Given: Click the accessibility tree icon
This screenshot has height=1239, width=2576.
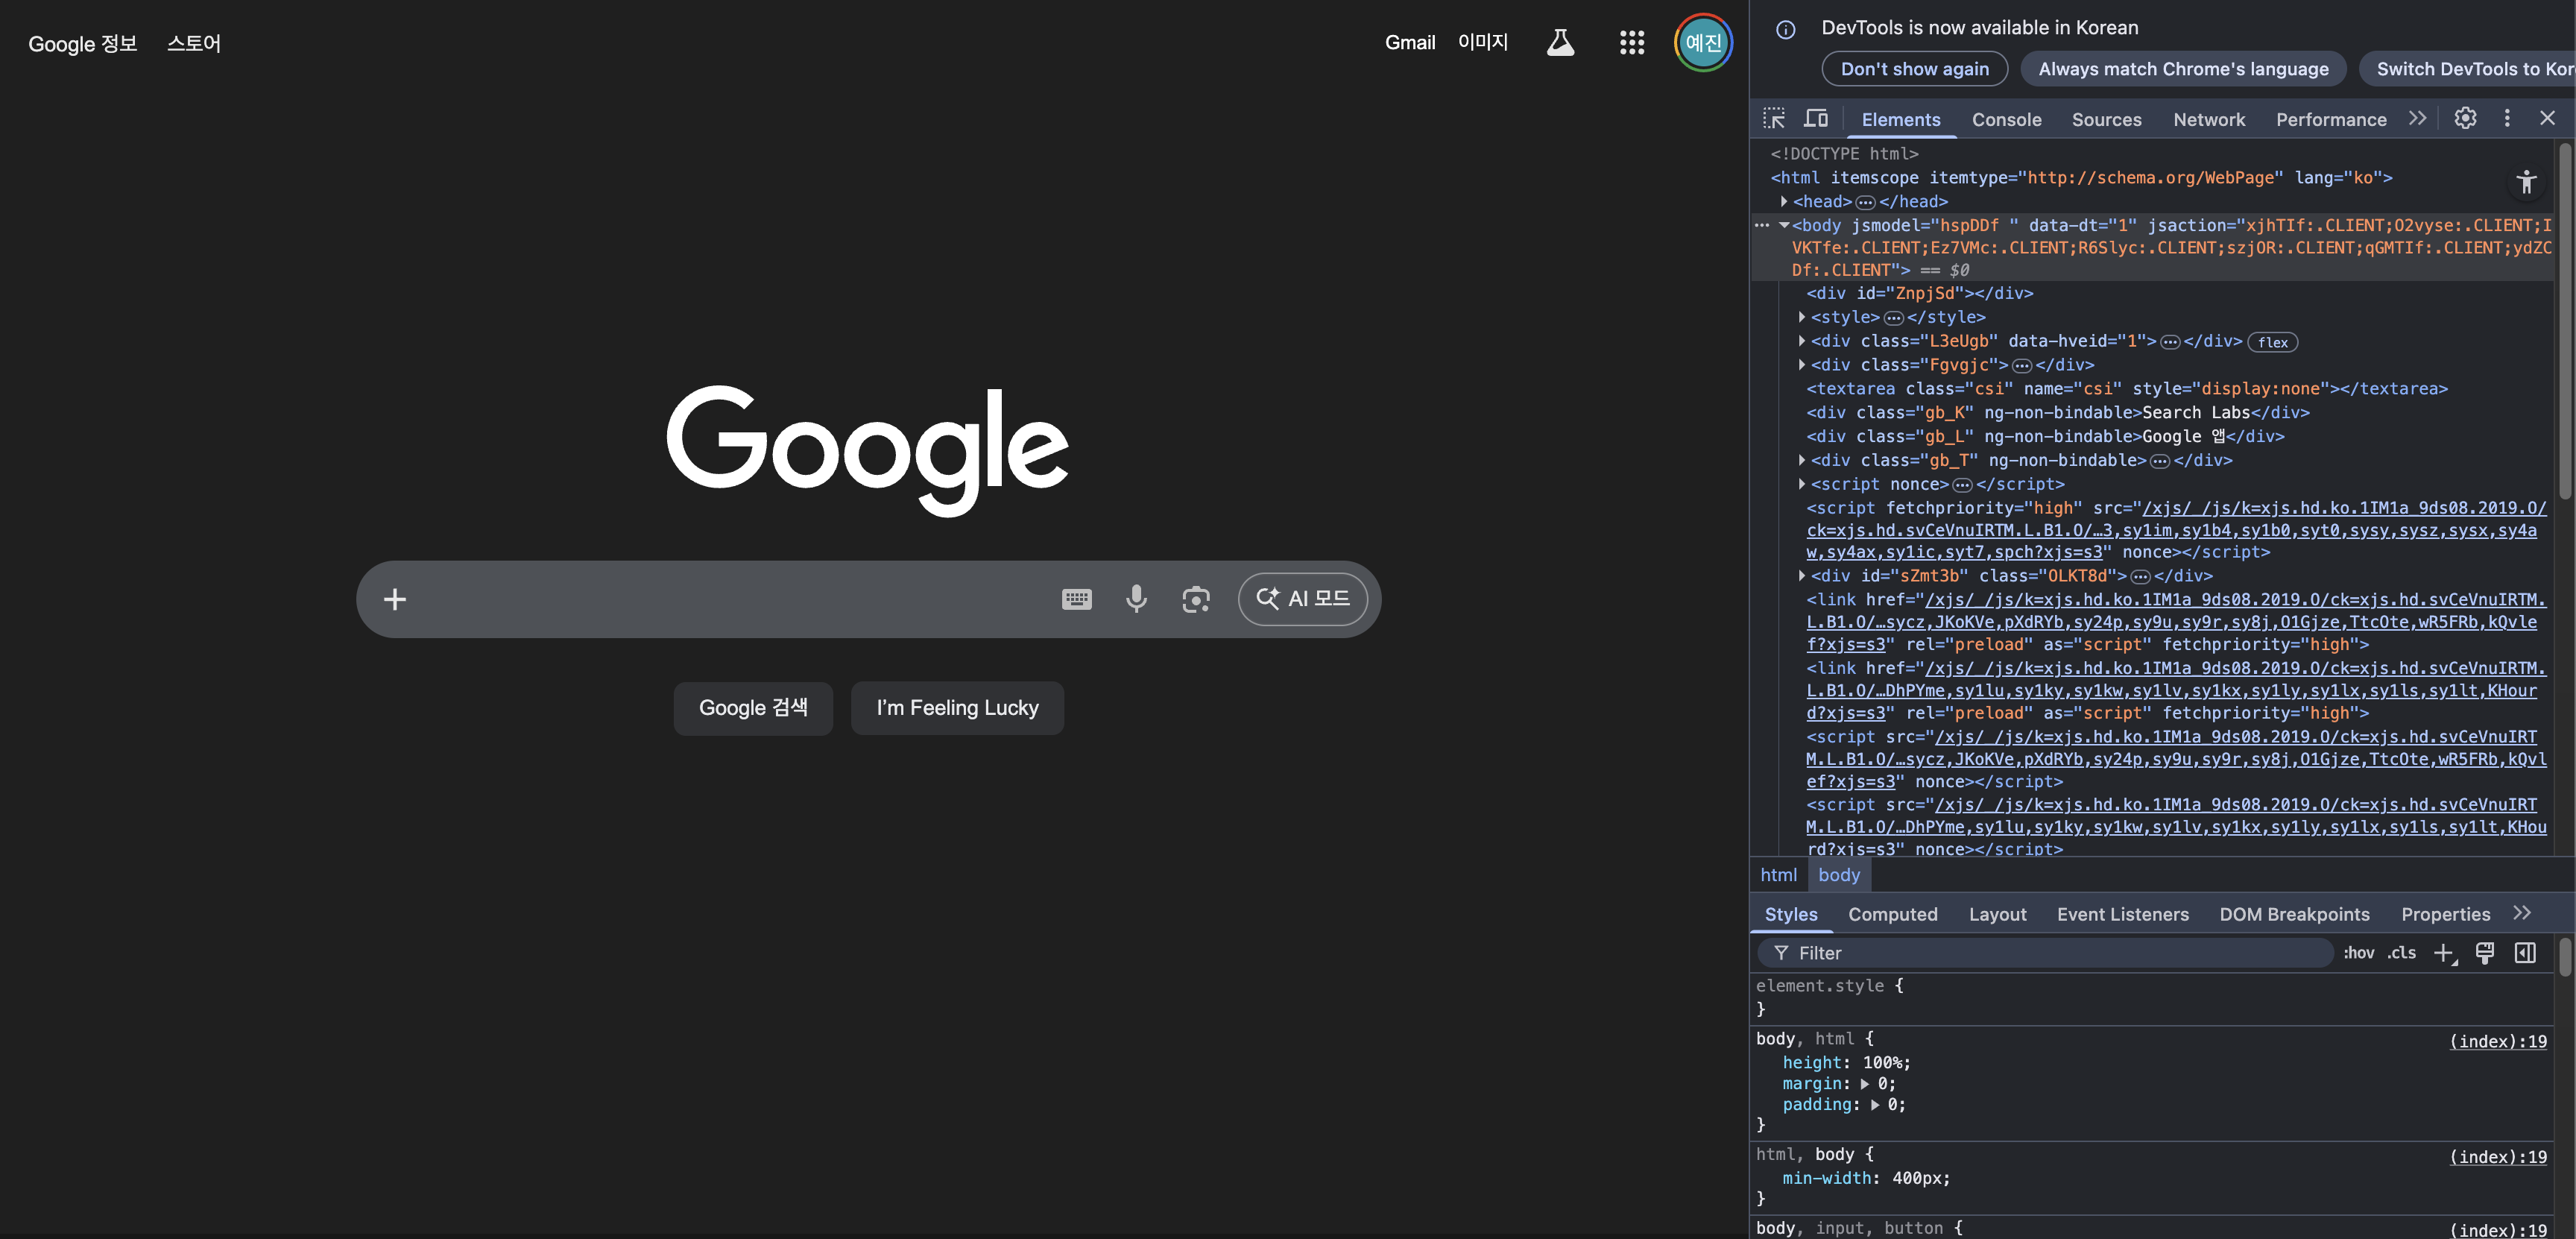Looking at the screenshot, I should click(2526, 182).
